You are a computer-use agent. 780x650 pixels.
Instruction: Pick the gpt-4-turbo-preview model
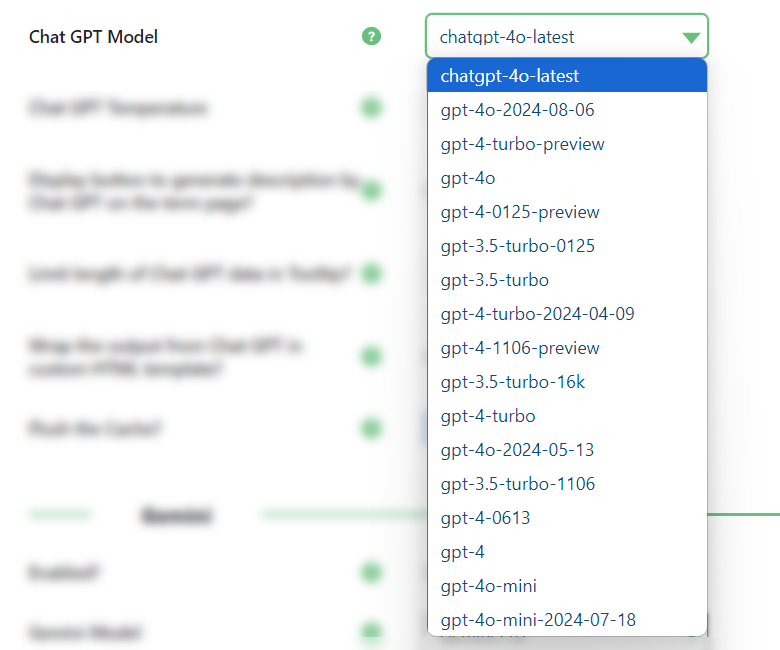(x=567, y=144)
